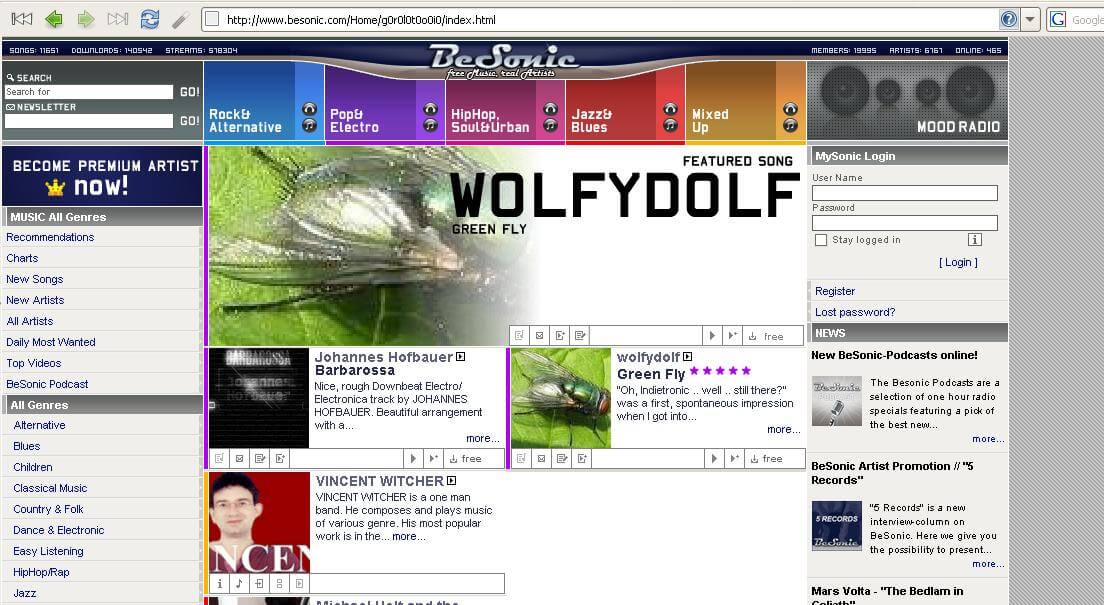Screen dimensions: 1104x605
Task: Play the featured Wolfydolf song
Action: click(x=712, y=336)
